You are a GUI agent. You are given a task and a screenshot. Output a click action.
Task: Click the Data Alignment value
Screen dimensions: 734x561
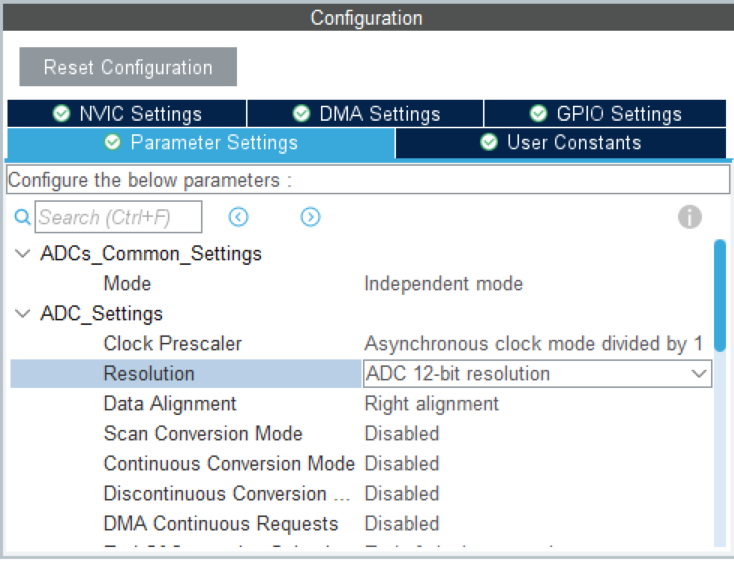(x=431, y=404)
